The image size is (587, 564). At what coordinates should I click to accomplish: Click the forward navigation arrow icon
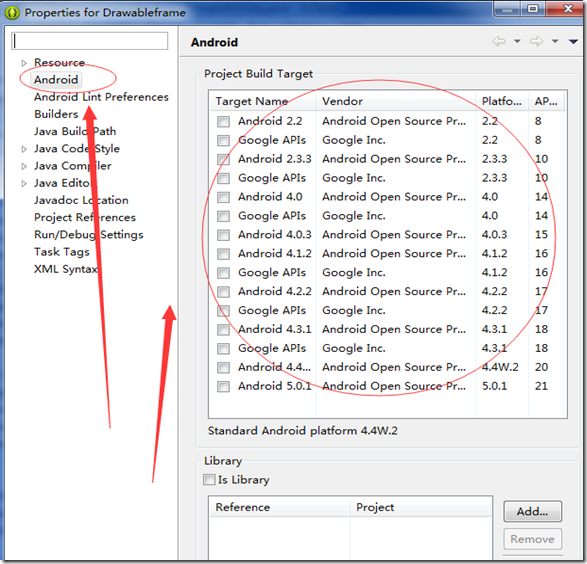coord(536,41)
